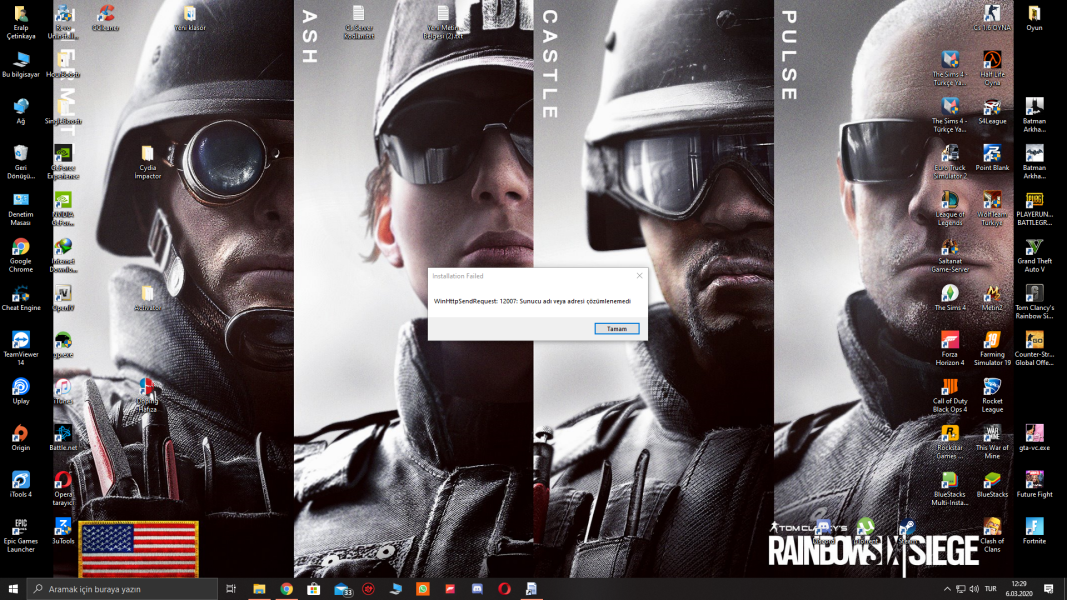Select the Grand Theft Auto V icon
The height and width of the screenshot is (600, 1067).
pyautogui.click(x=1034, y=248)
